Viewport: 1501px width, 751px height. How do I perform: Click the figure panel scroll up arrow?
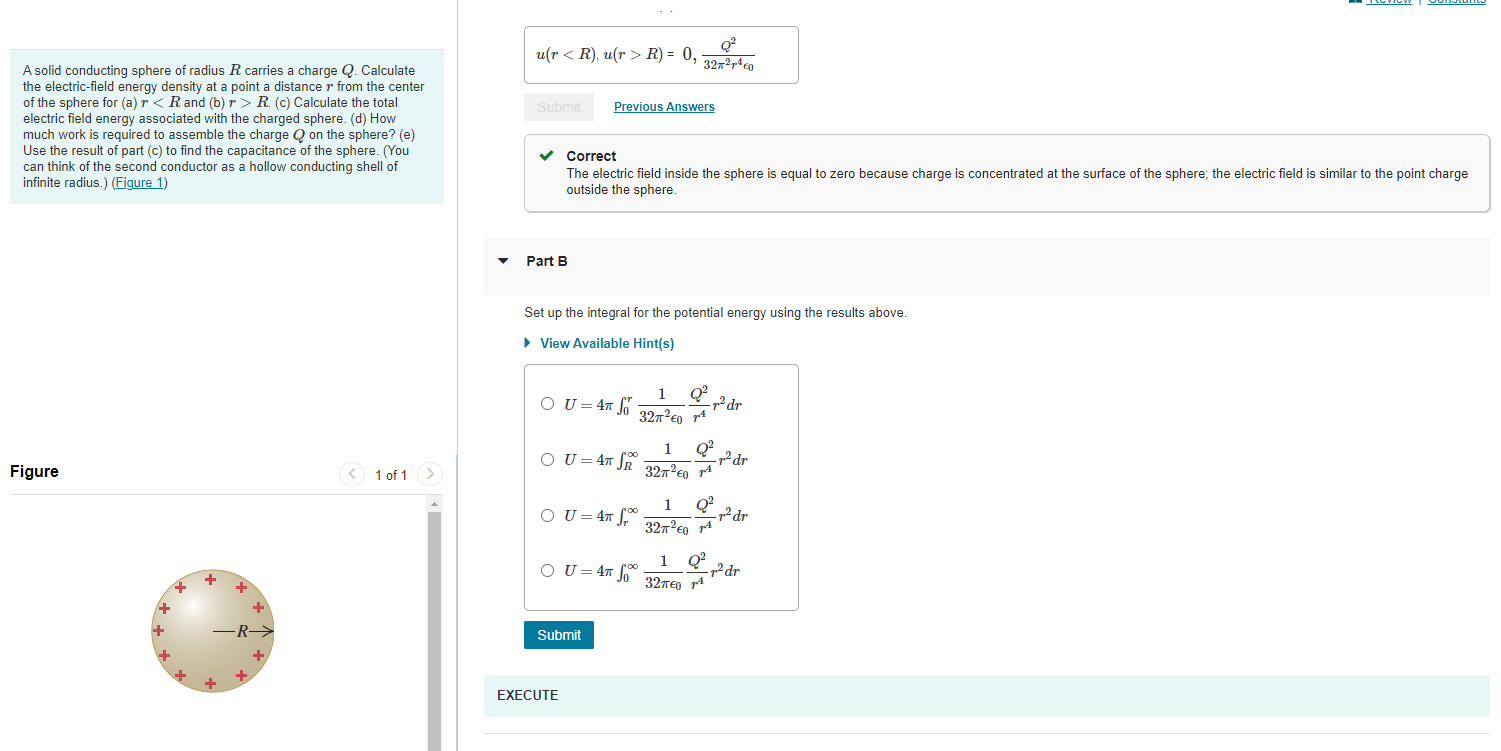click(x=434, y=504)
